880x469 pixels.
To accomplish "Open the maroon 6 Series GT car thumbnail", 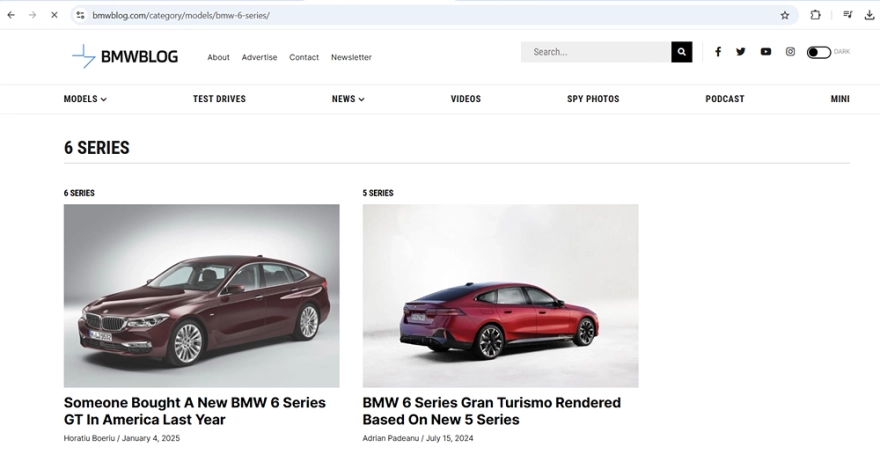I will [x=201, y=296].
